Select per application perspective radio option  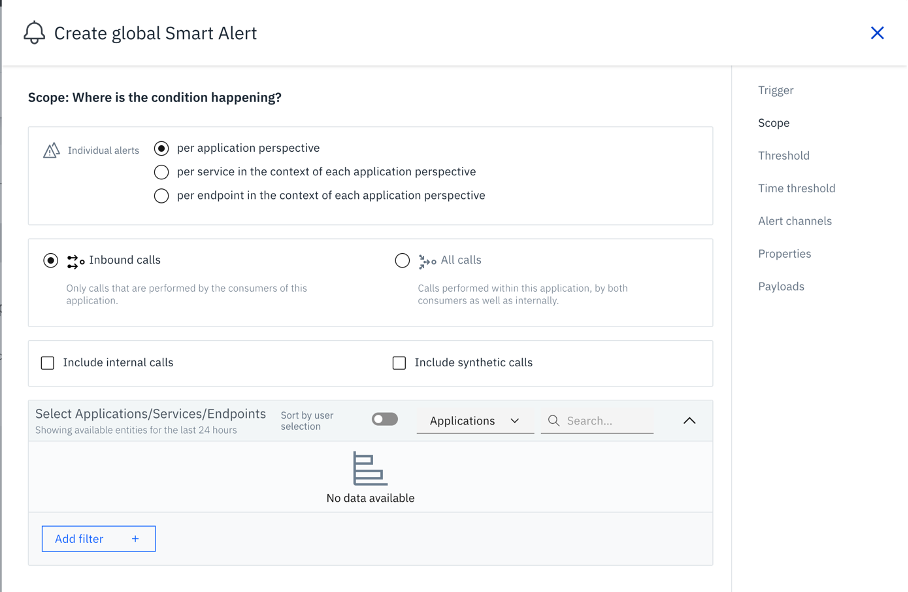[162, 148]
